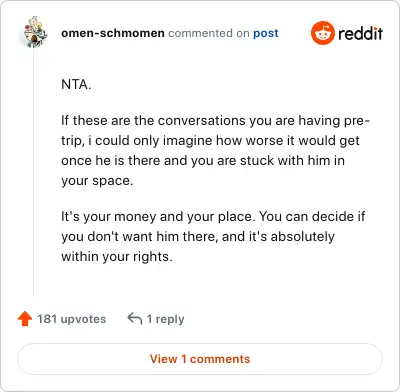Click the line starting "If these are the conversations"

click(215, 121)
